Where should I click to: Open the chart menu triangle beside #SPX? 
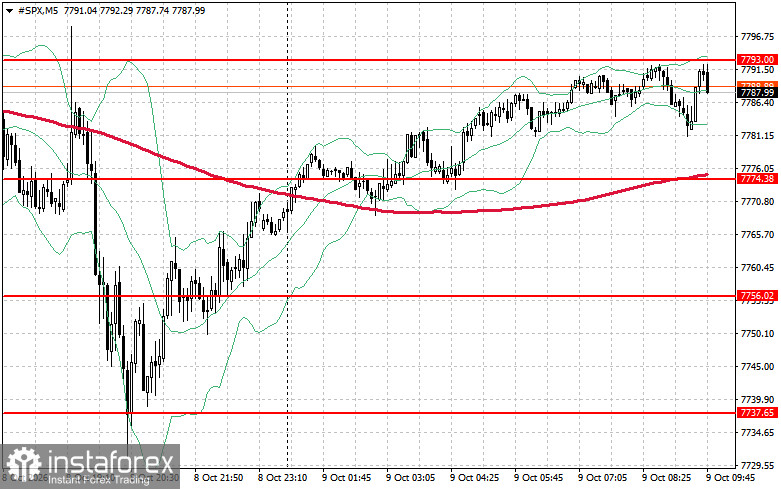[x=9, y=10]
